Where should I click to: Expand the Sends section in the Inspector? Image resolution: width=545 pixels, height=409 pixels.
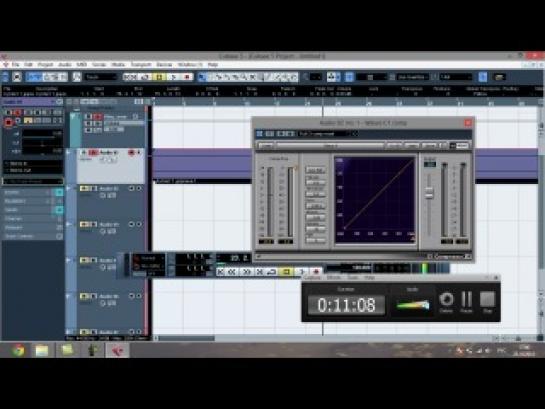point(33,210)
